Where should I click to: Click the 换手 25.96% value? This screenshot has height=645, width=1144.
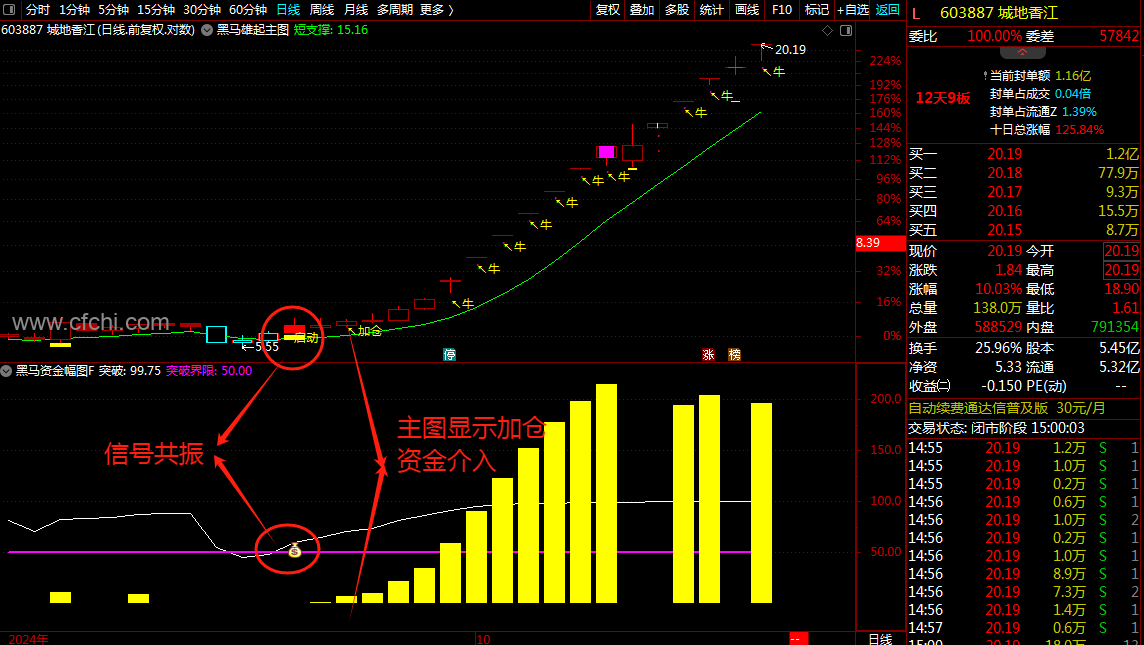coord(999,348)
